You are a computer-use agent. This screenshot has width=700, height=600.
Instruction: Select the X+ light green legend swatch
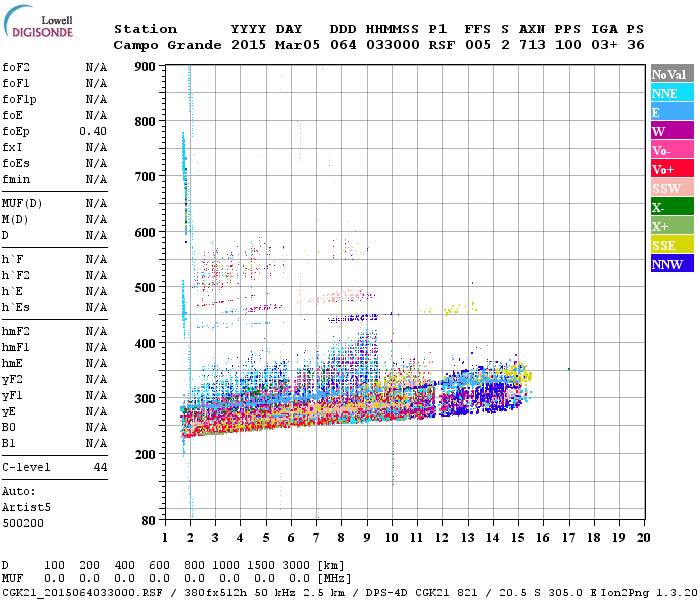coord(672,226)
